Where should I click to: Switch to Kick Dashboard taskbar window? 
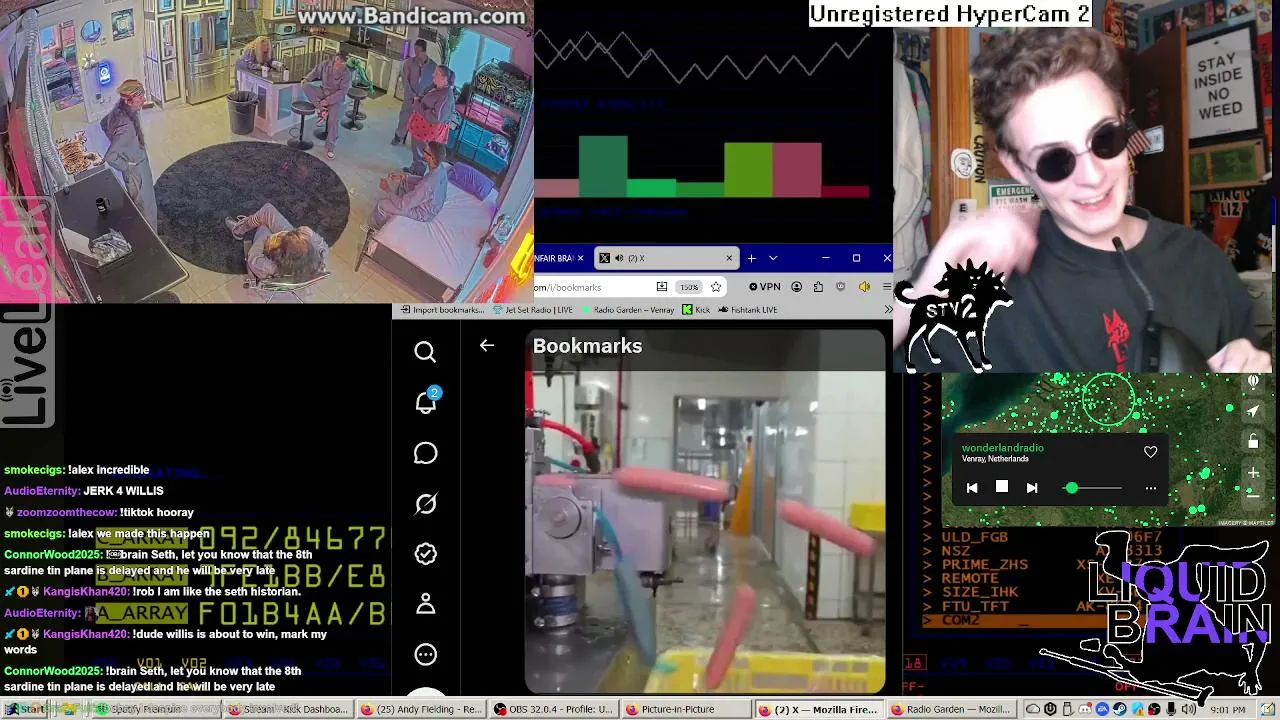click(288, 710)
